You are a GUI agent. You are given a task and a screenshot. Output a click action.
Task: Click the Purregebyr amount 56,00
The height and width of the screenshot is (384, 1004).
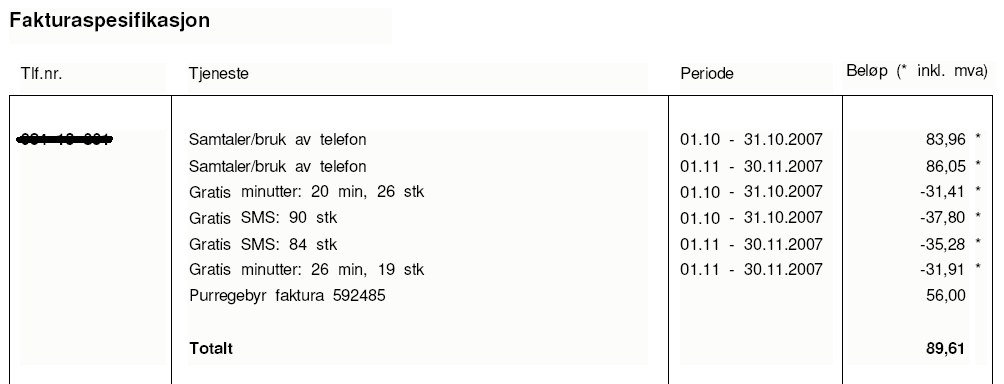click(x=945, y=296)
